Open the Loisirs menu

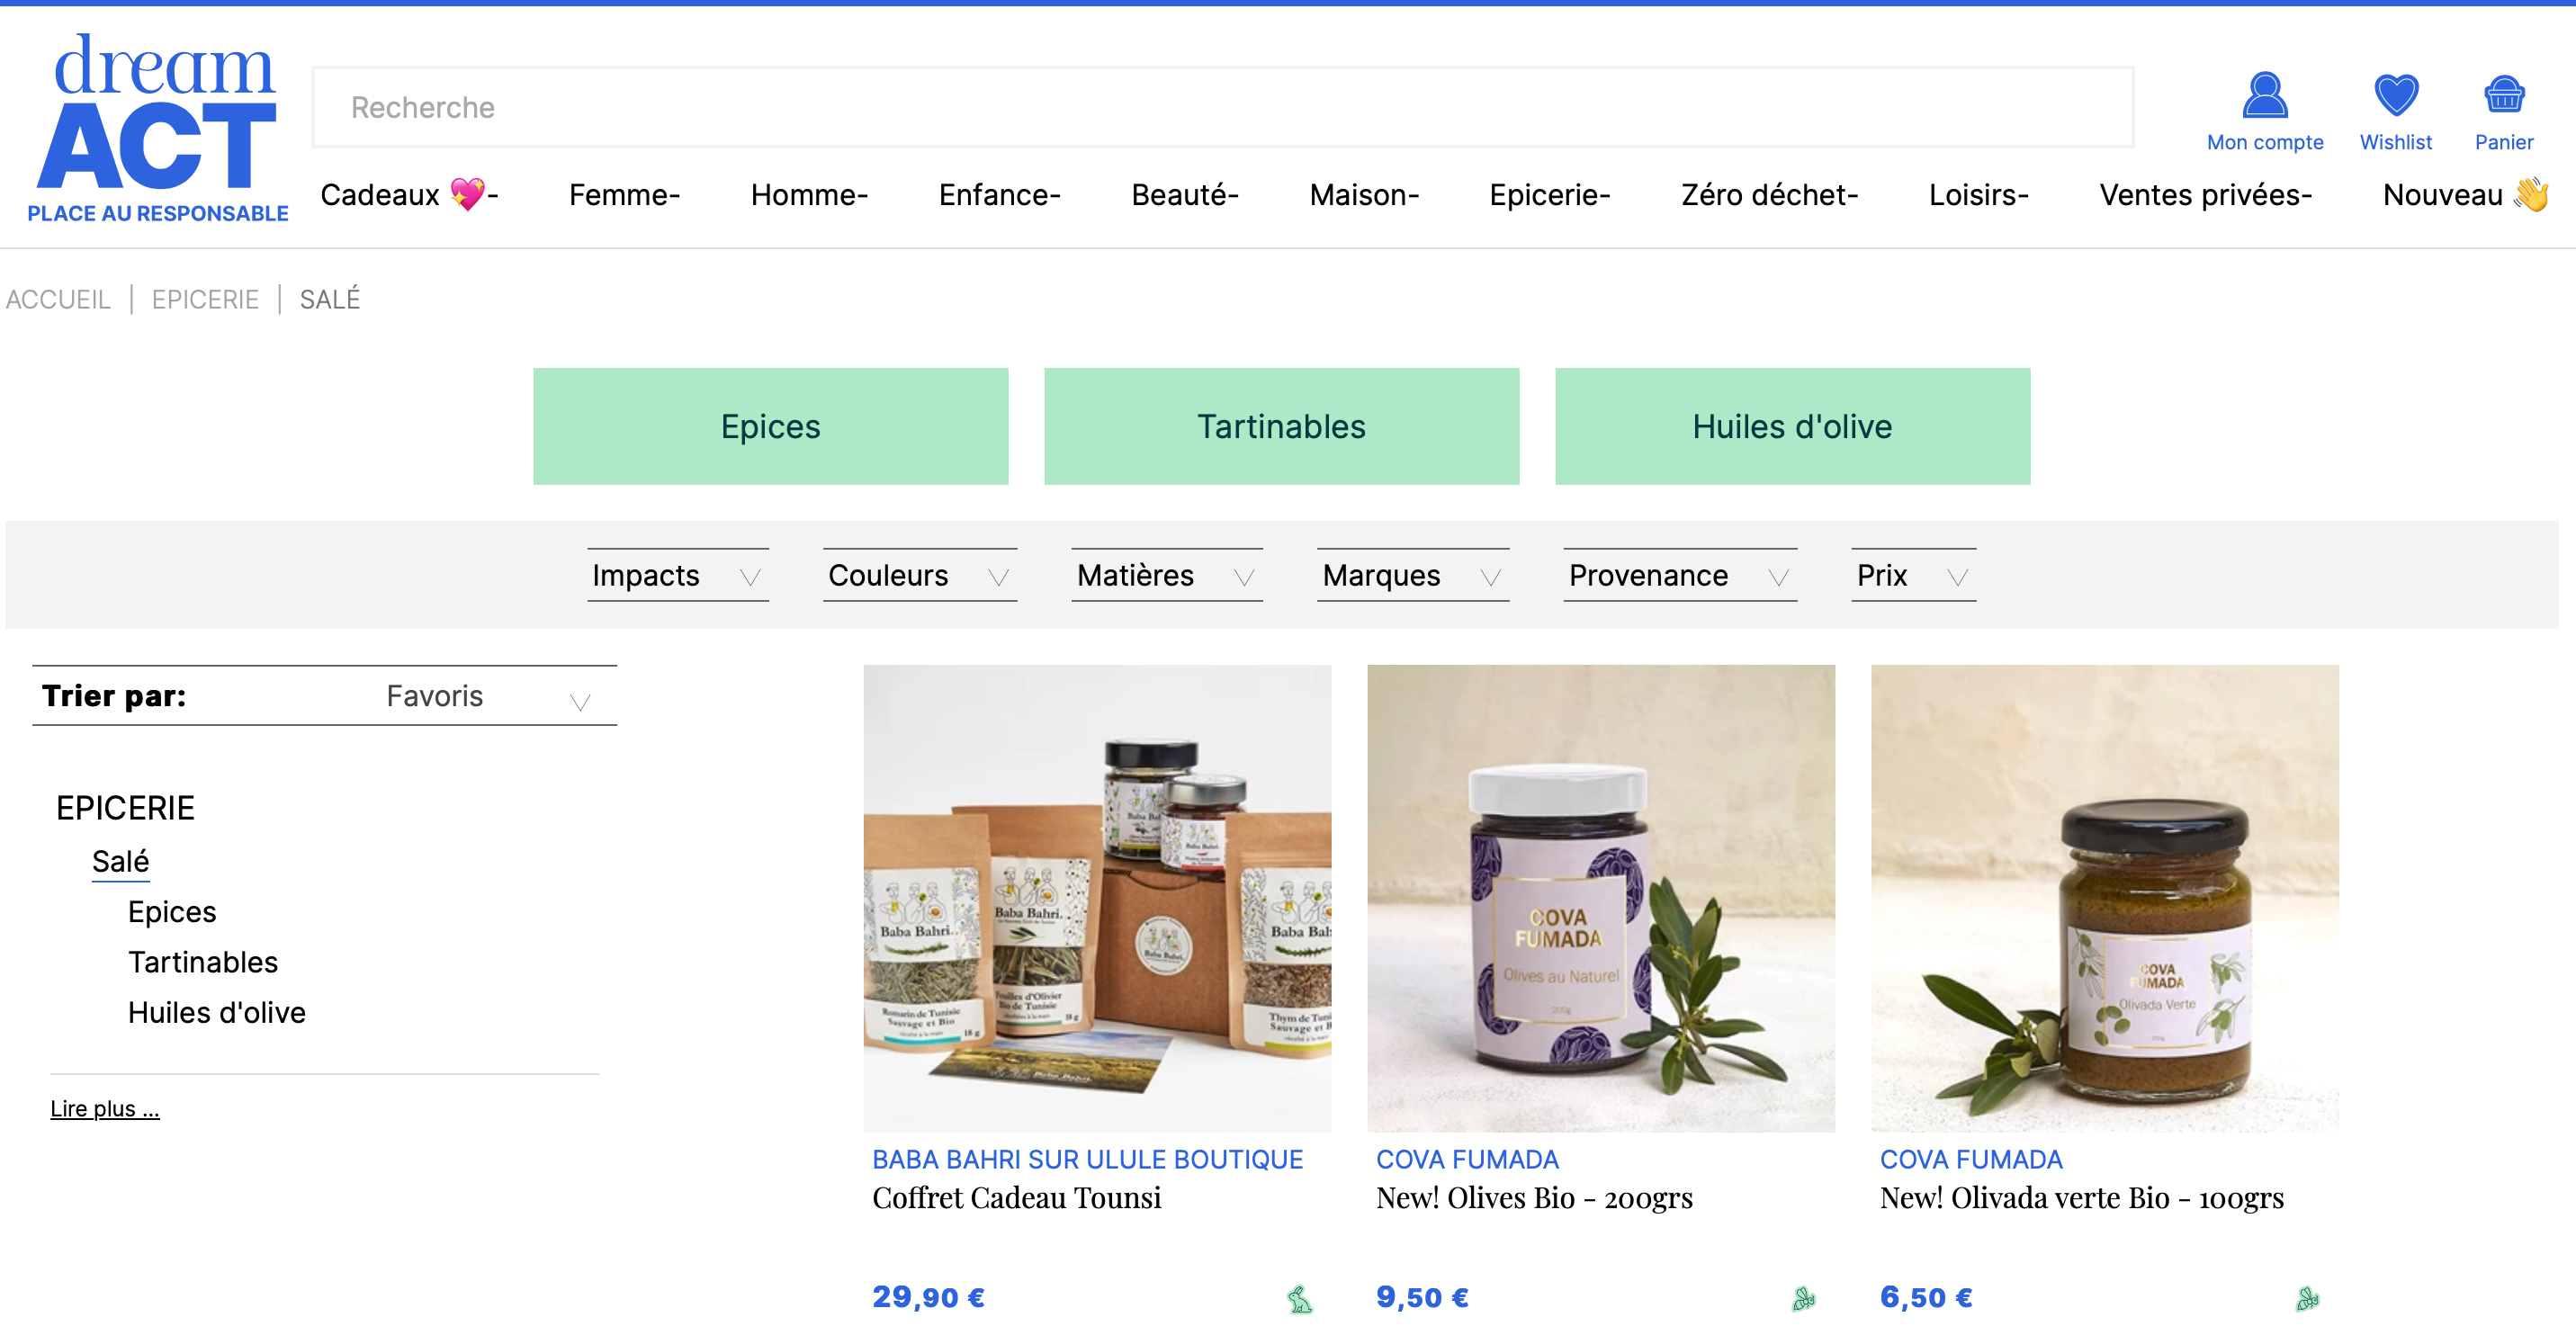[1978, 194]
